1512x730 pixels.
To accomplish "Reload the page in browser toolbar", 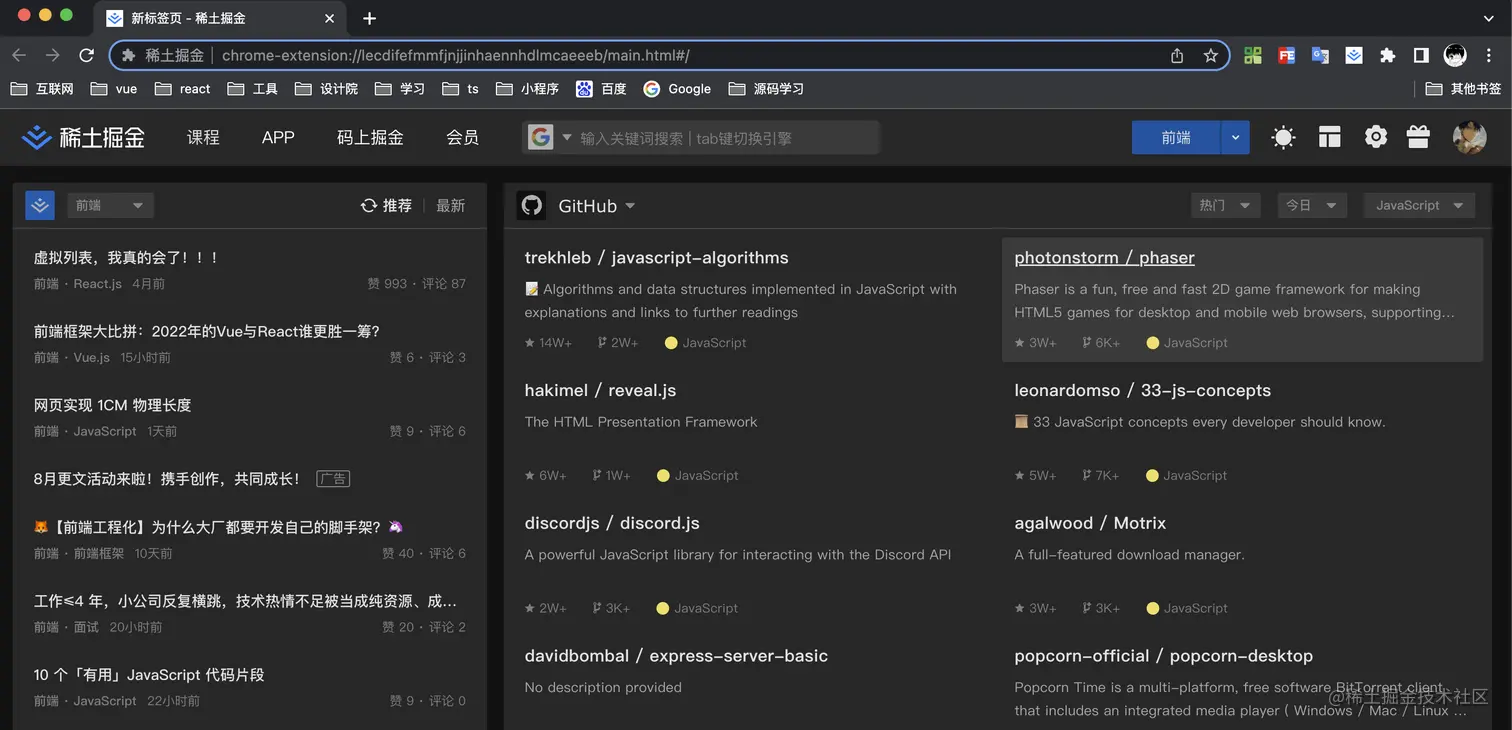I will 86,55.
